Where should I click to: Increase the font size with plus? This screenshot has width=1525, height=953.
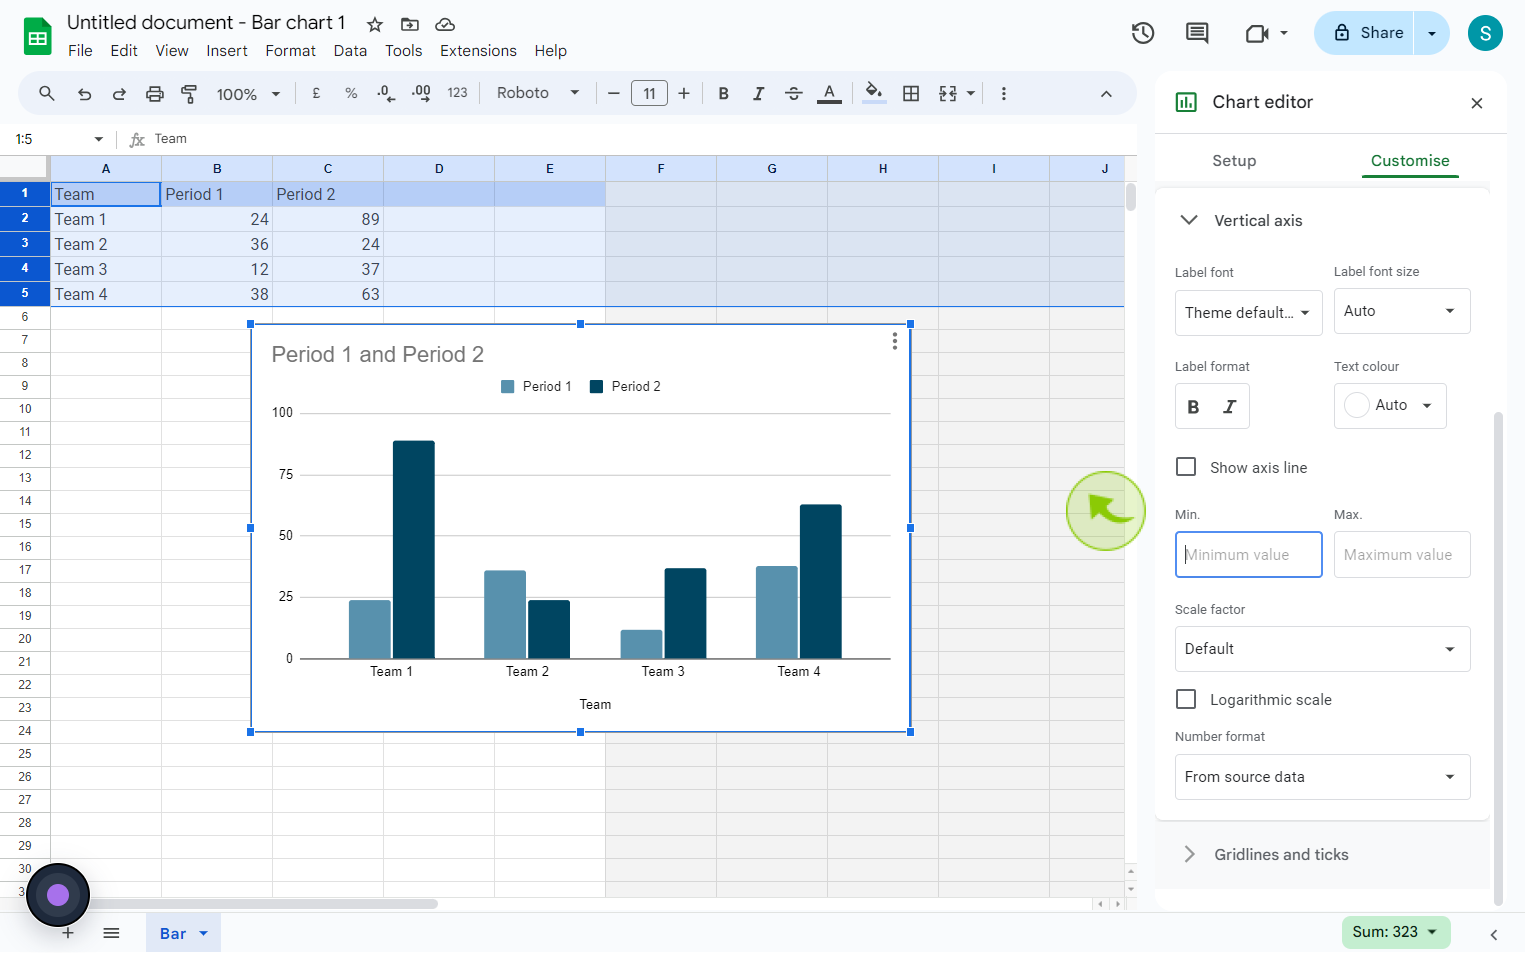pos(684,93)
